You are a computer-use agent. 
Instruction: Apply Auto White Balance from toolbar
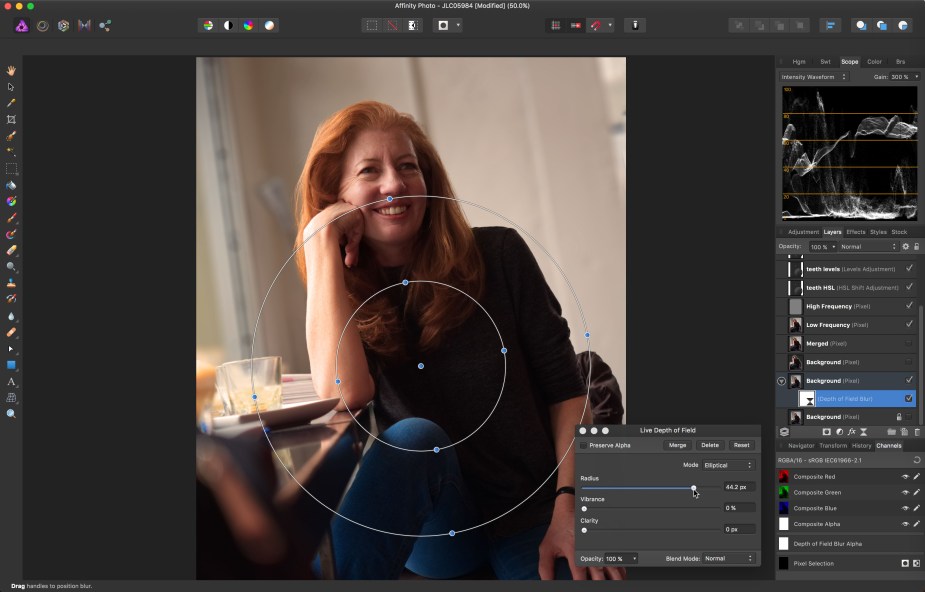[x=269, y=25]
